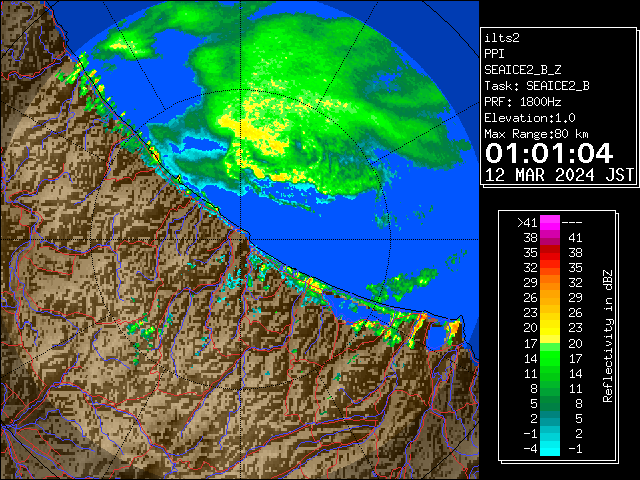This screenshot has width=640, height=480.
Task: Click the left-column '-4' legend value
Action: (530, 449)
